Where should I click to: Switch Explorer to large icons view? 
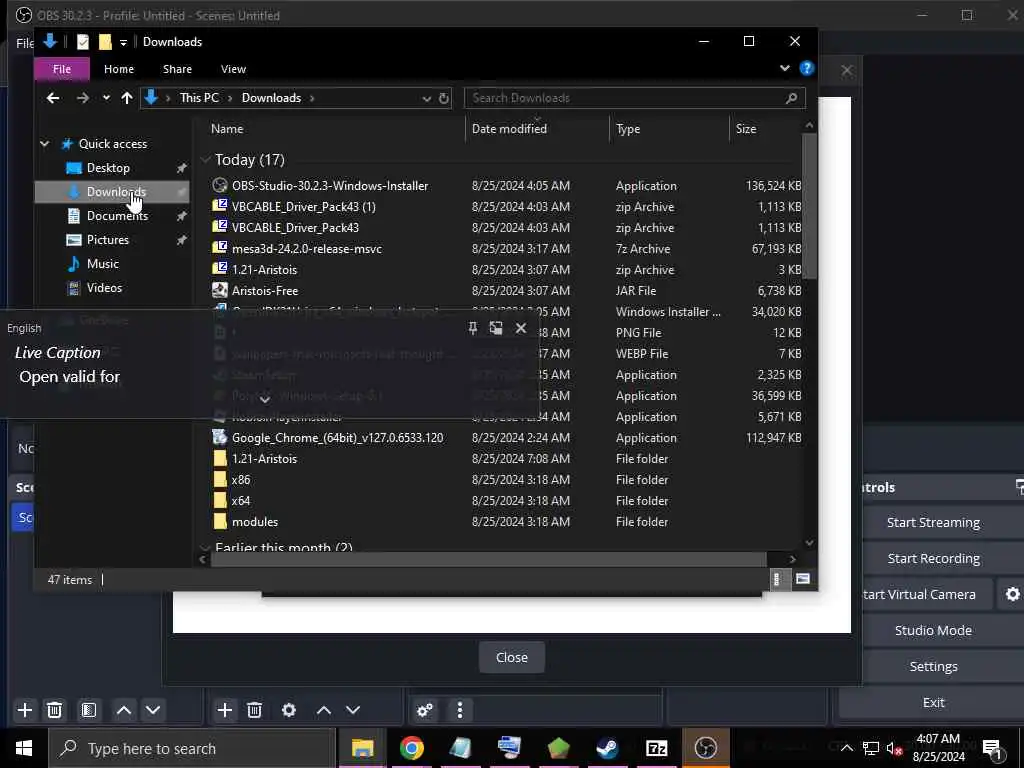coord(803,579)
